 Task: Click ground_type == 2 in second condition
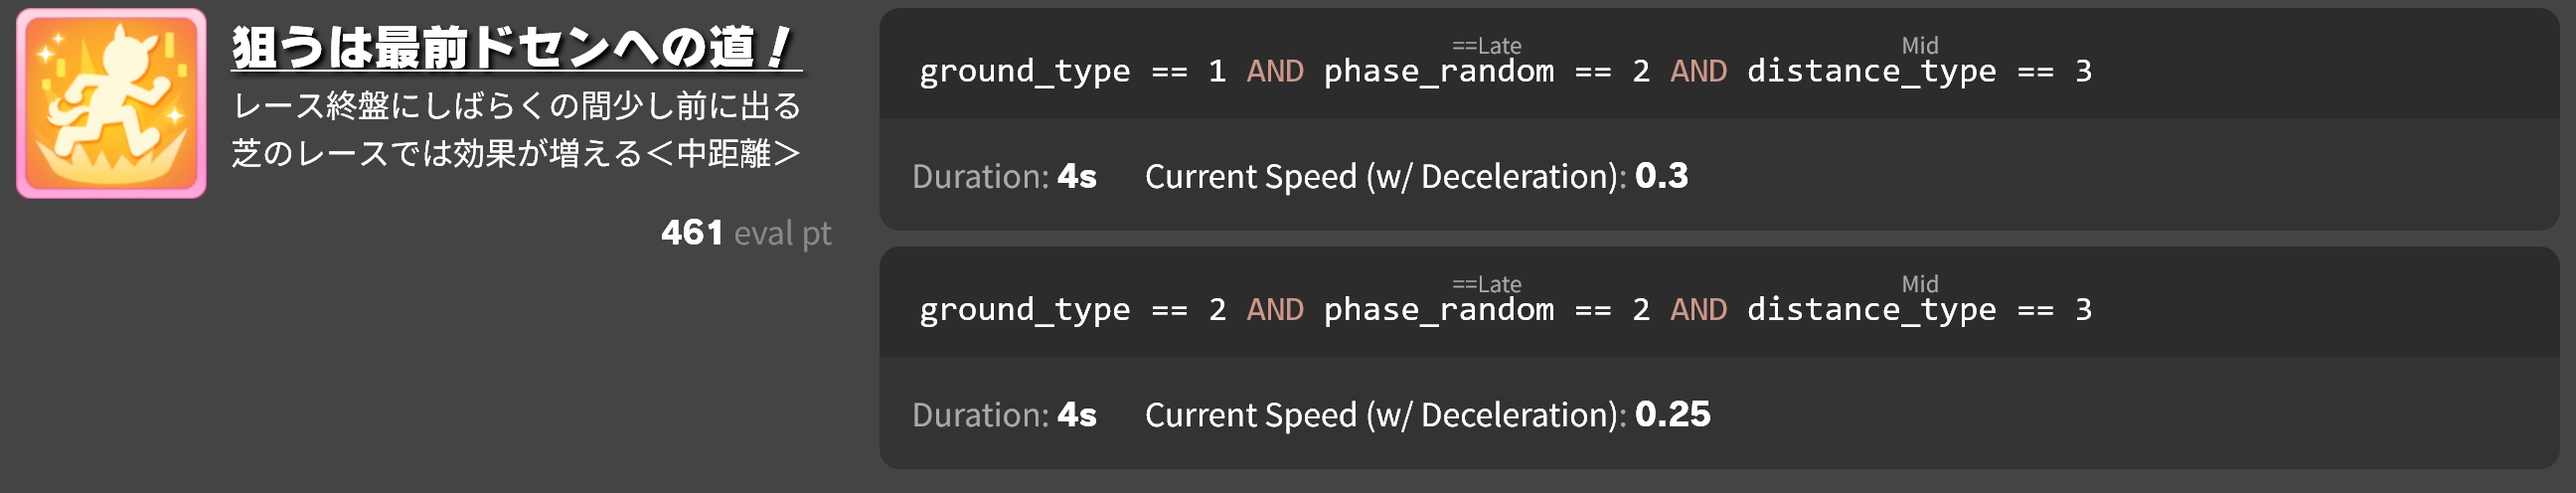pyautogui.click(x=1072, y=310)
